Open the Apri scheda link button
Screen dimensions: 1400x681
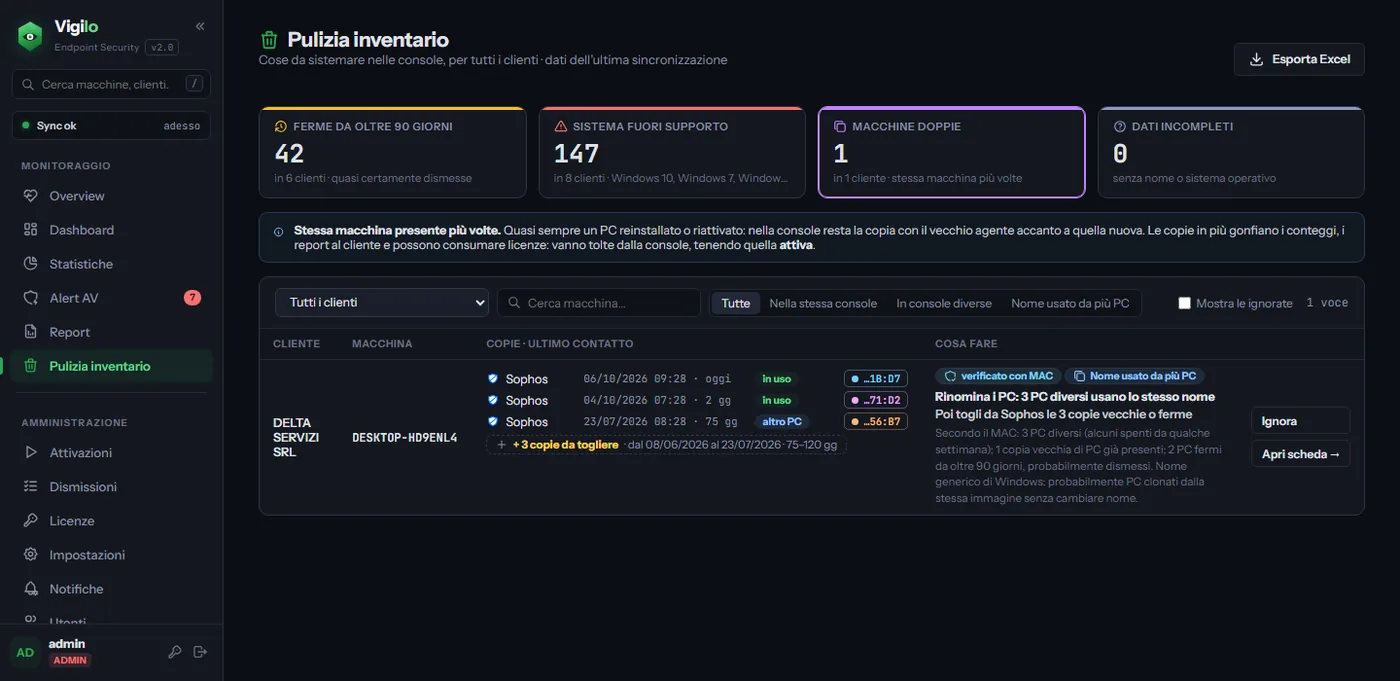click(1300, 454)
